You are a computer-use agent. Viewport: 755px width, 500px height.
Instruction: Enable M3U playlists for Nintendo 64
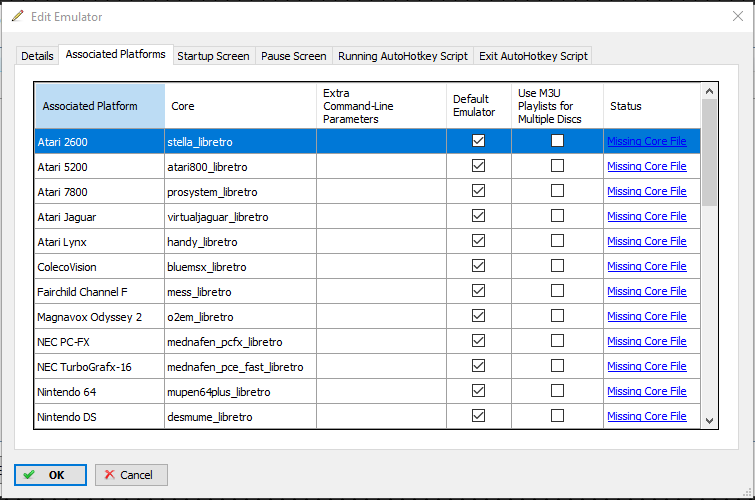(557, 391)
